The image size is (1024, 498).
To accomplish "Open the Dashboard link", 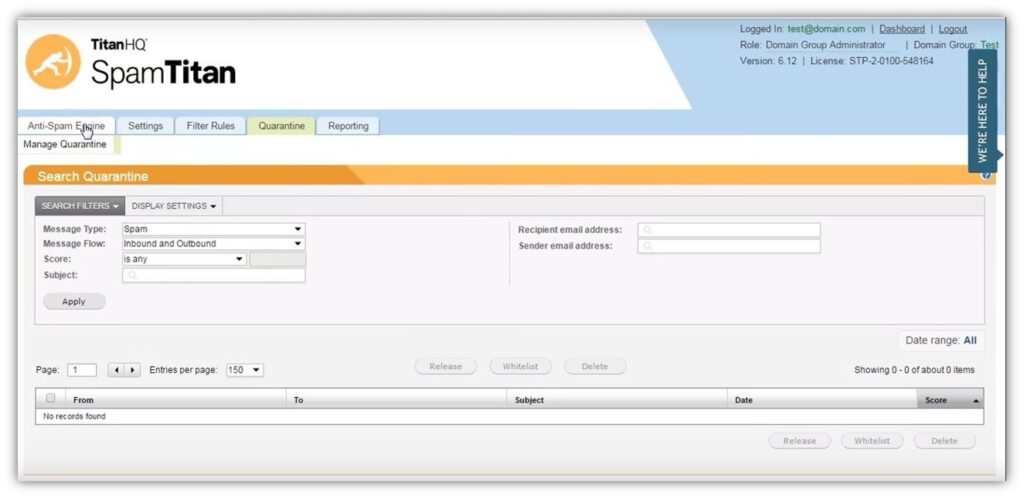I will 901,29.
